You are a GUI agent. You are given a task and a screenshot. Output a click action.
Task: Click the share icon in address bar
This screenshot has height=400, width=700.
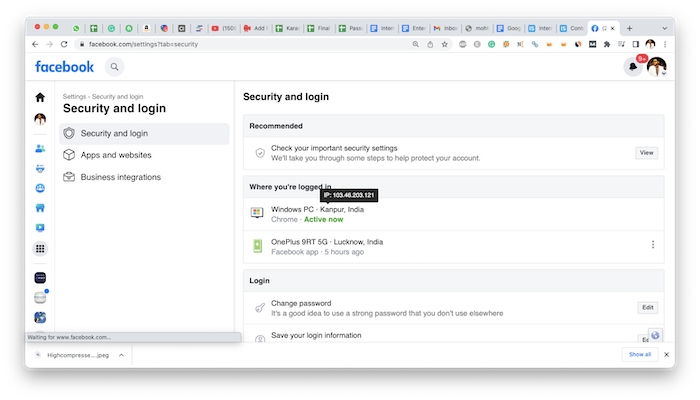pos(430,44)
